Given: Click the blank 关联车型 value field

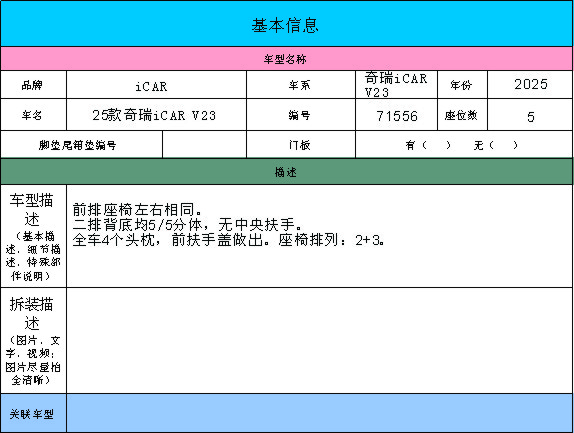Looking at the screenshot, I should pyautogui.click(x=320, y=413).
